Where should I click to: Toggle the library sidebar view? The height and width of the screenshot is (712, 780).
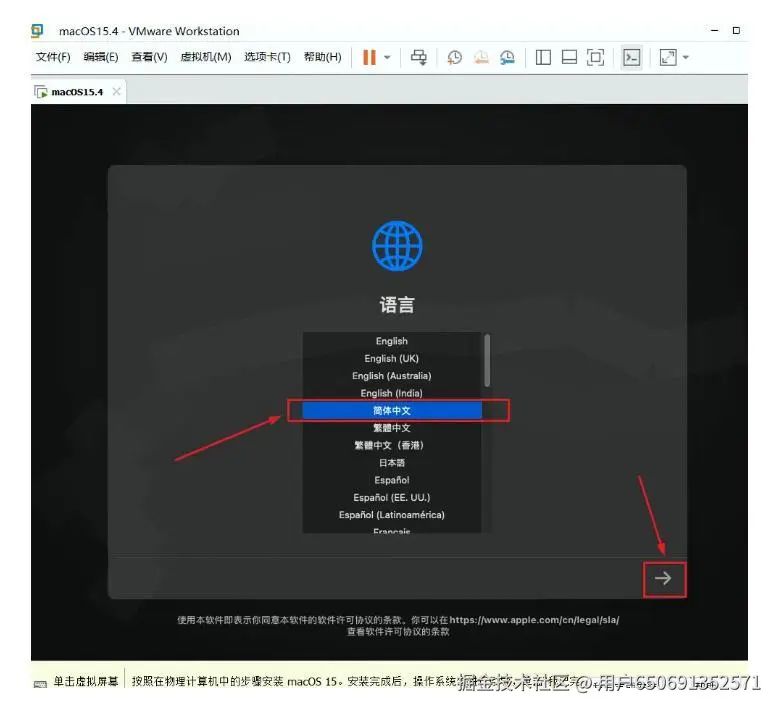pyautogui.click(x=543, y=58)
